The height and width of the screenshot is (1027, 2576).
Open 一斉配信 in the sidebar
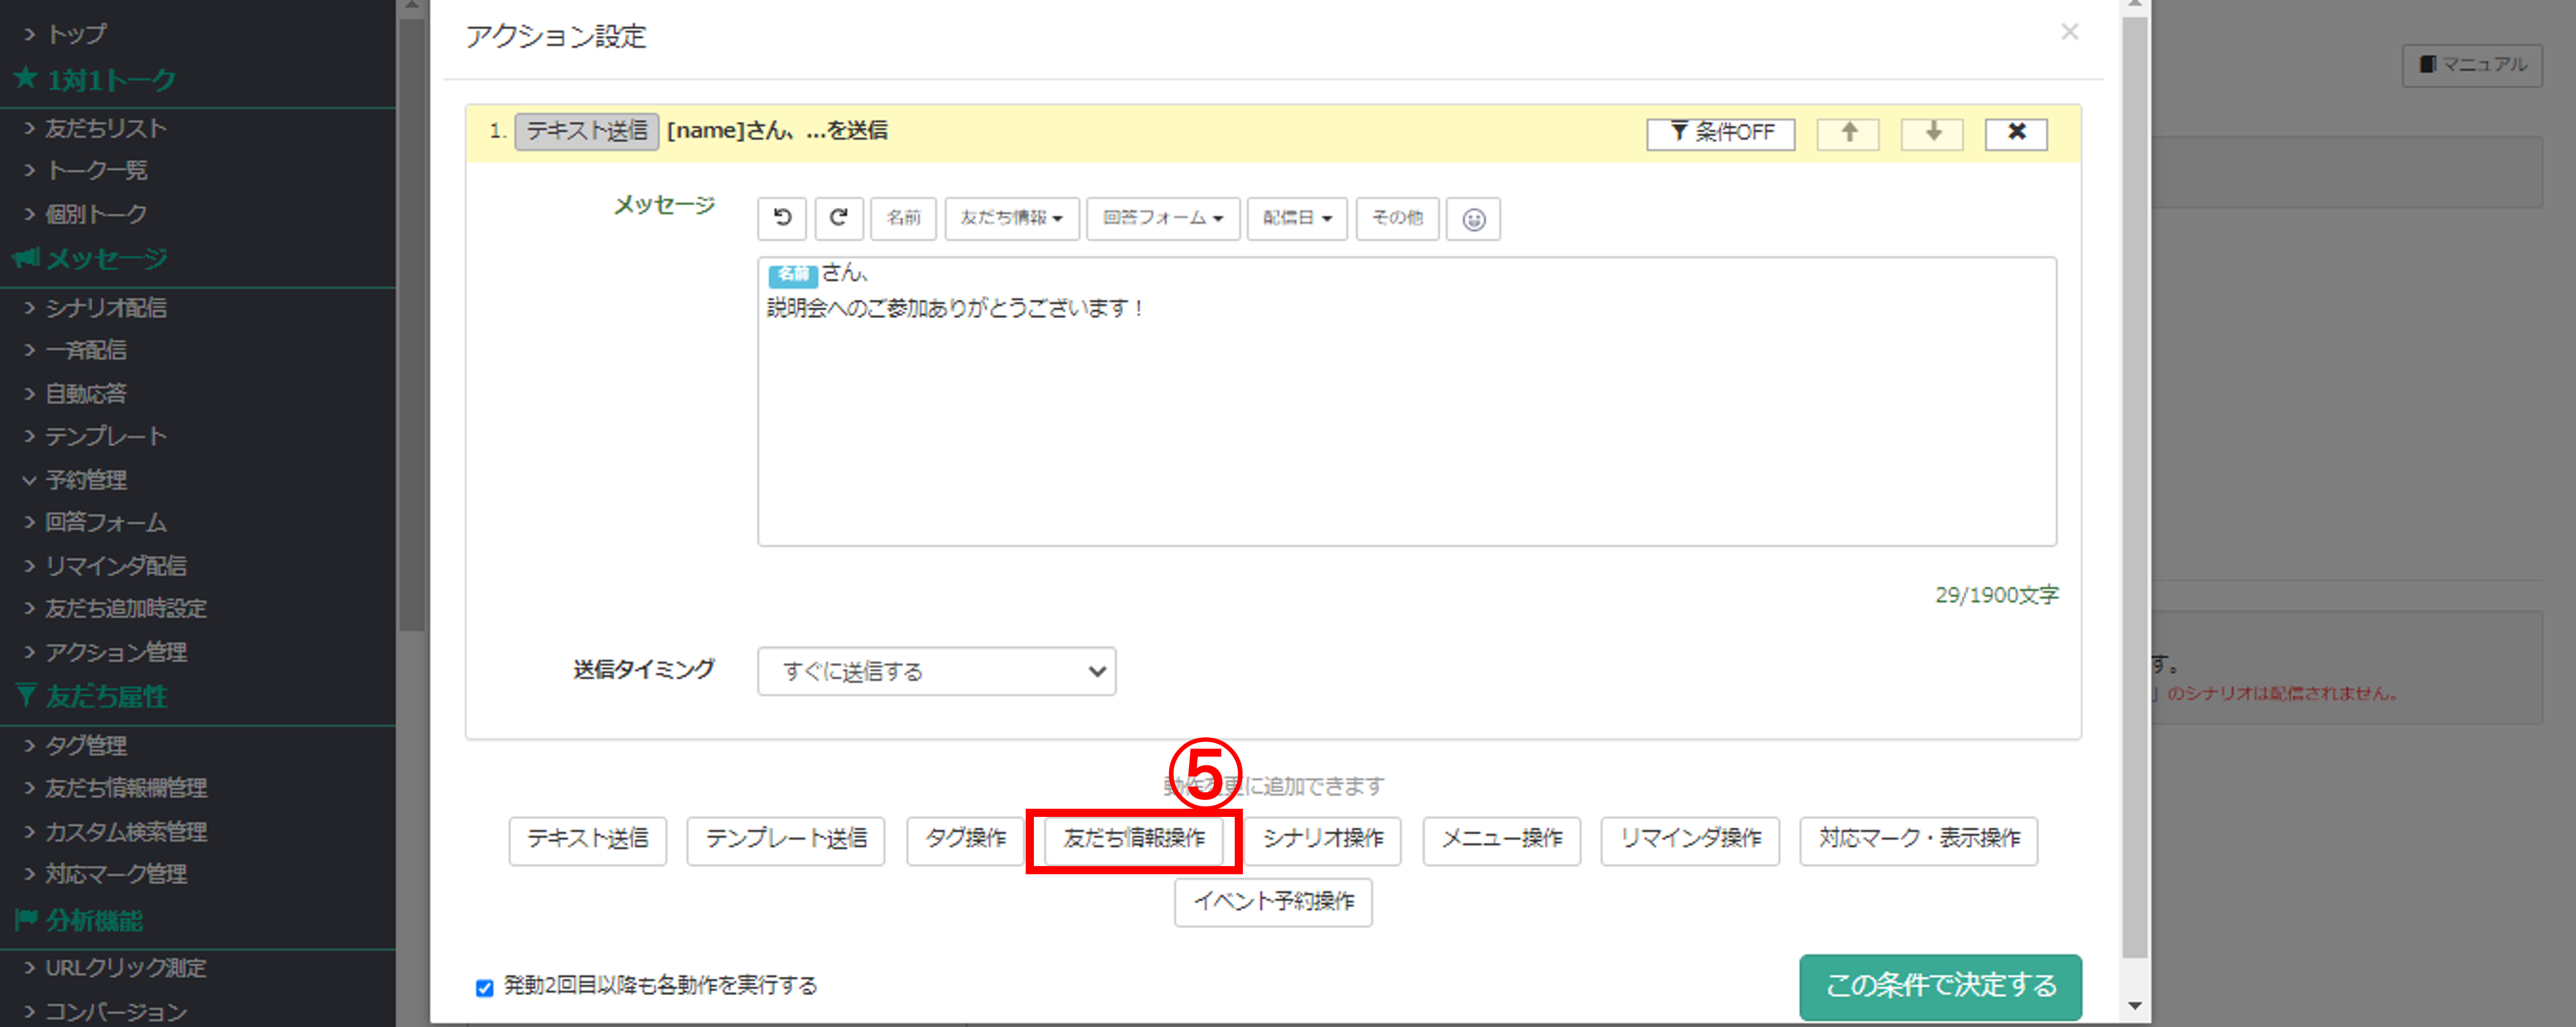pyautogui.click(x=86, y=351)
